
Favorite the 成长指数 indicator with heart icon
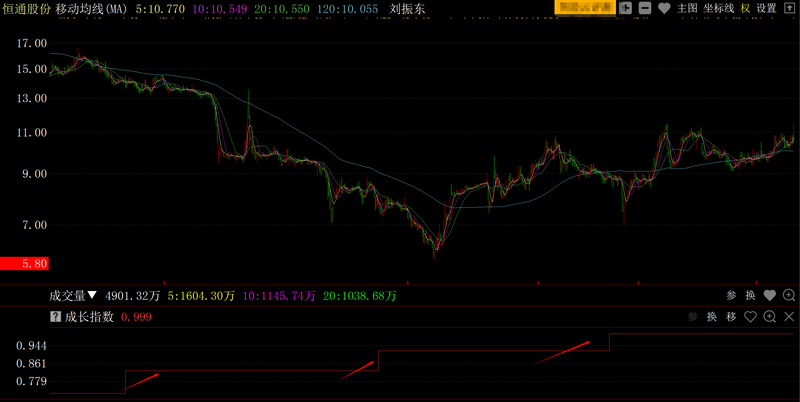coord(750,317)
